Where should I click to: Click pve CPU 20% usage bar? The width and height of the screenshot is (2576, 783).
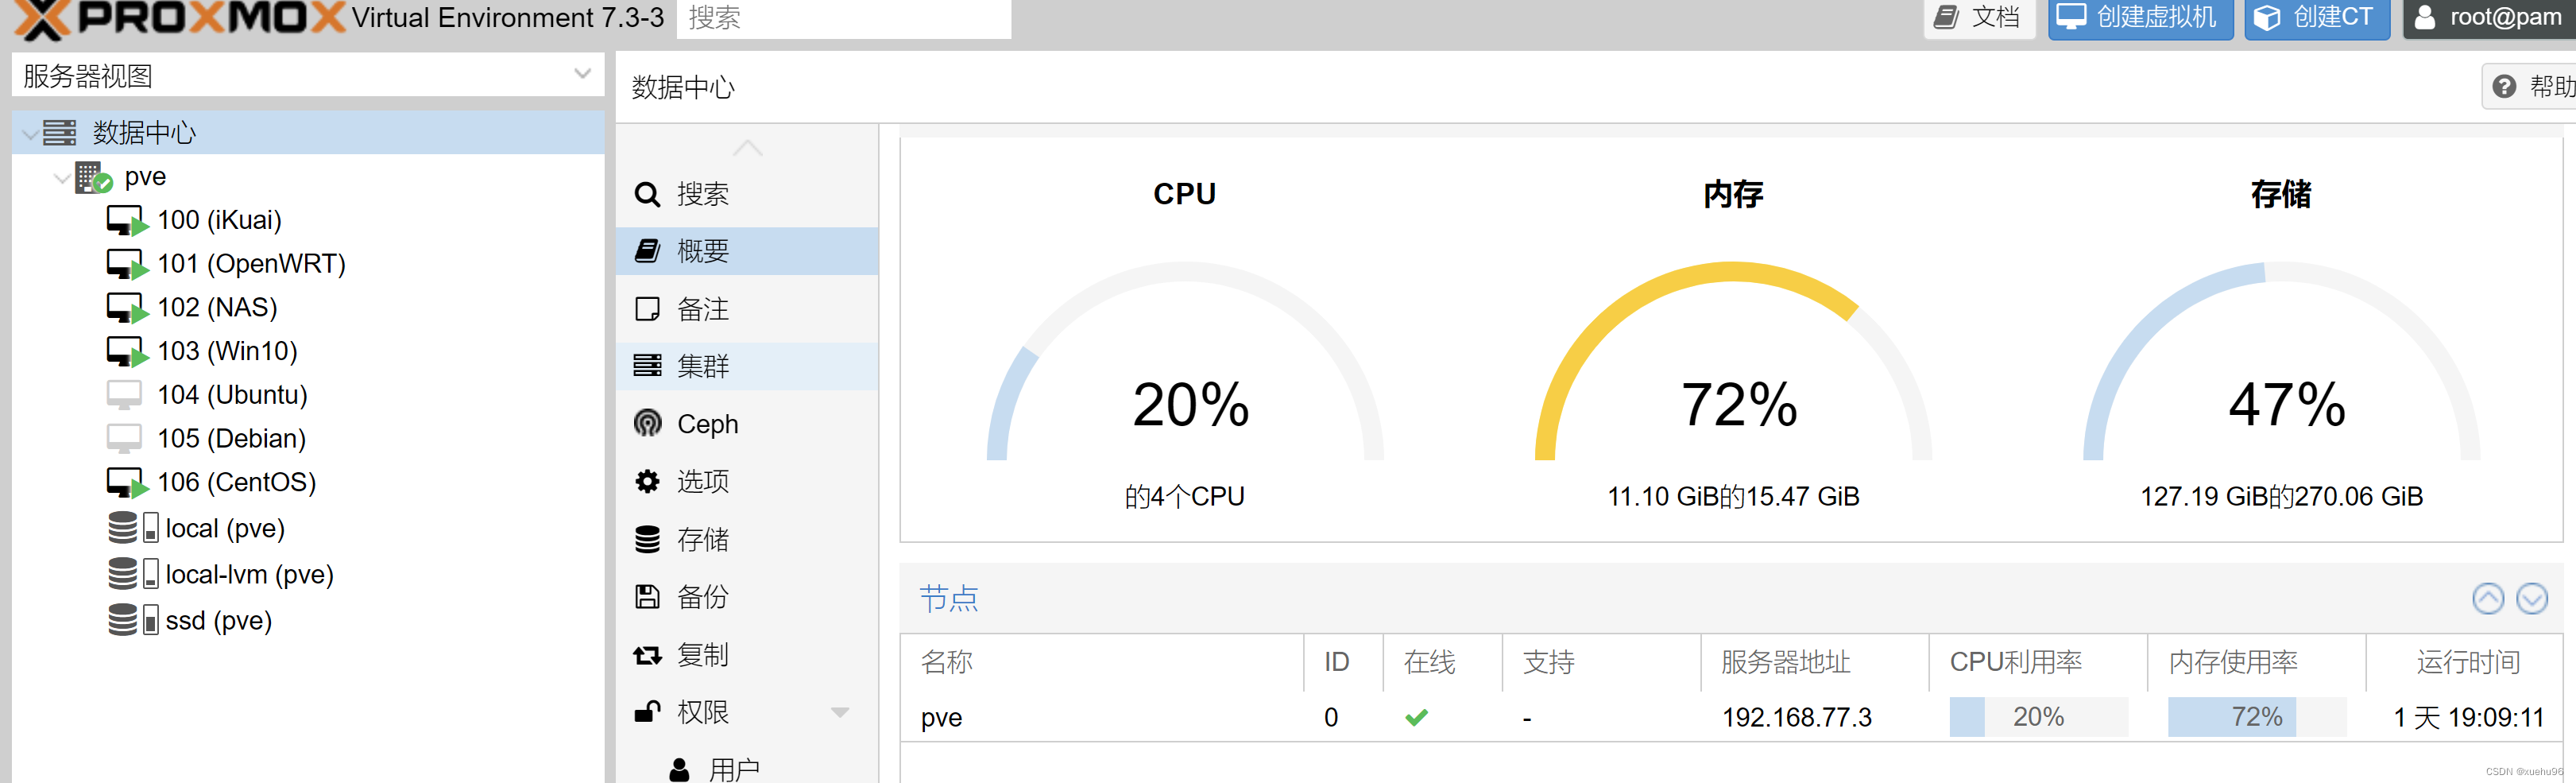2038,717
